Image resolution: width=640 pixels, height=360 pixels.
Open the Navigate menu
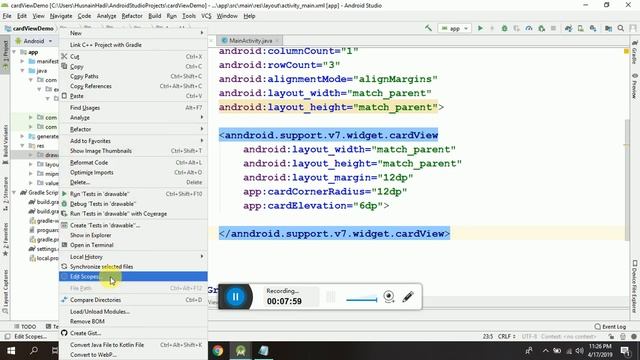click(x=61, y=16)
